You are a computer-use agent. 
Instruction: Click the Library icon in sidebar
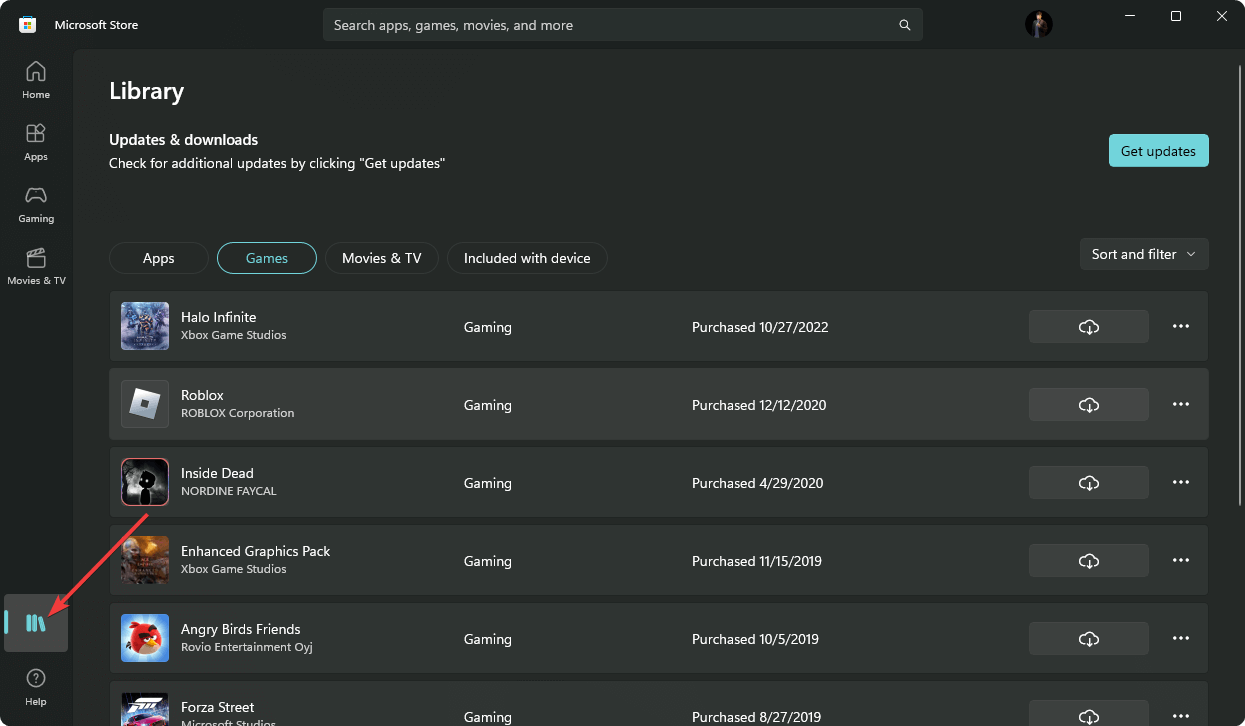tap(36, 623)
